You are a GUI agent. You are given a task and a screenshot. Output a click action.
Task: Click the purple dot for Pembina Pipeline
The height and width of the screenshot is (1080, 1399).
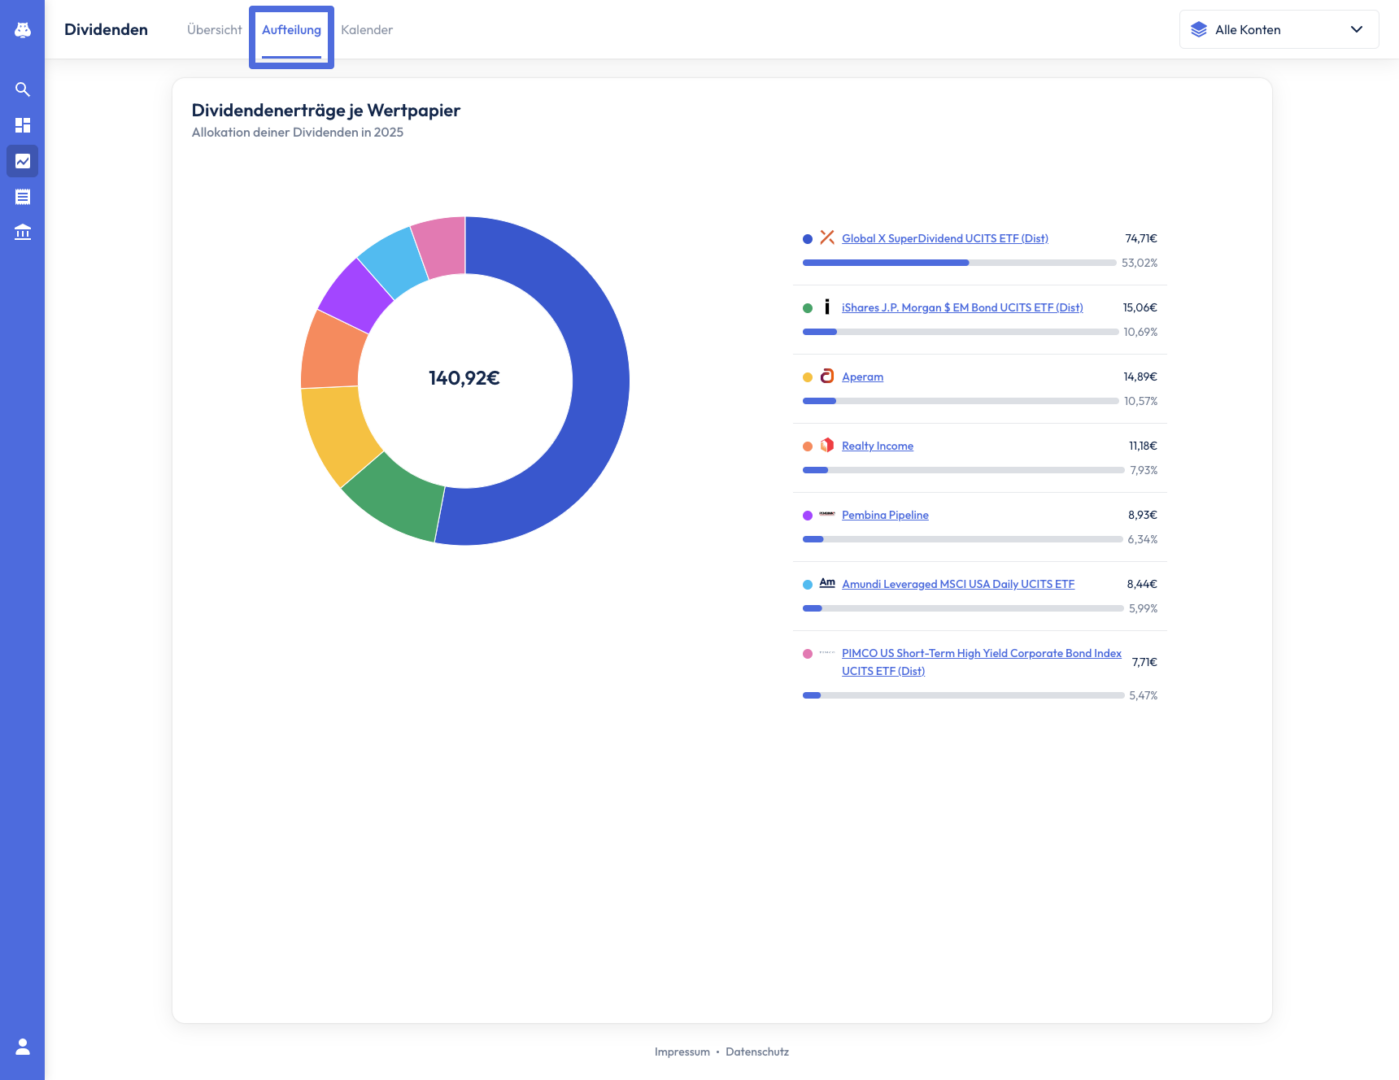click(807, 515)
